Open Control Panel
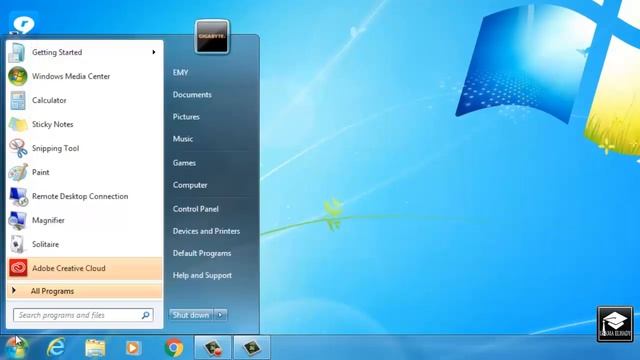The width and height of the screenshot is (640, 360). (x=196, y=209)
